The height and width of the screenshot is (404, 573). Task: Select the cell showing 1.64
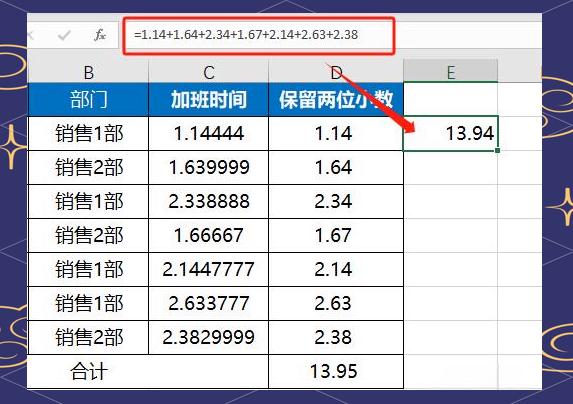tap(336, 167)
